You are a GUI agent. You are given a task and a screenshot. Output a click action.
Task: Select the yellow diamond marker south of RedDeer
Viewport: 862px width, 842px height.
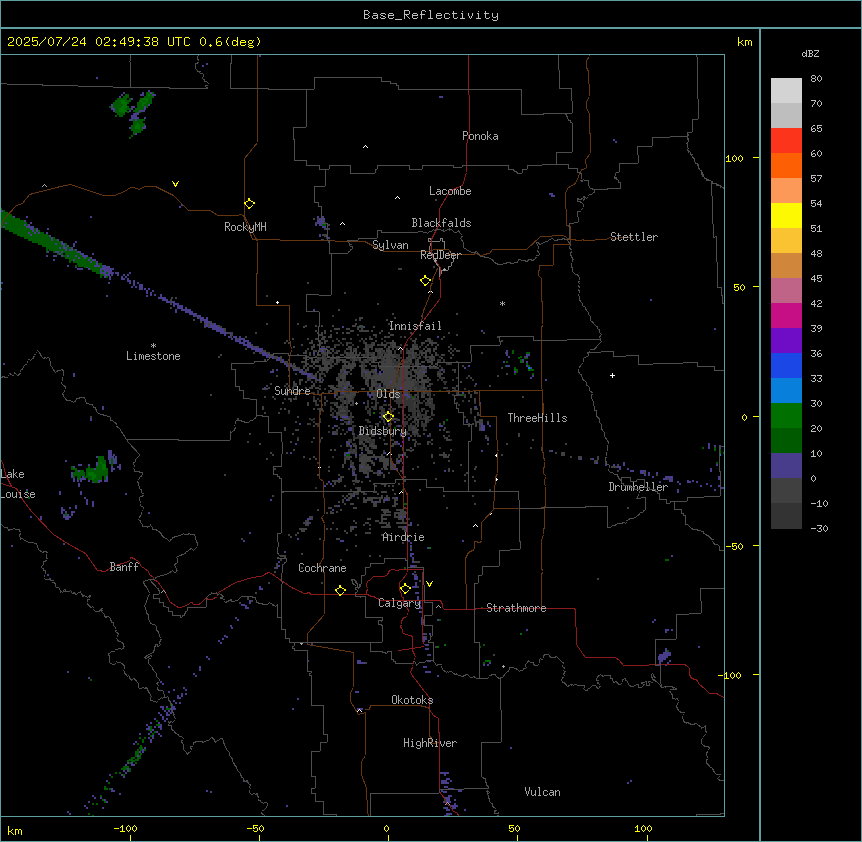425,281
